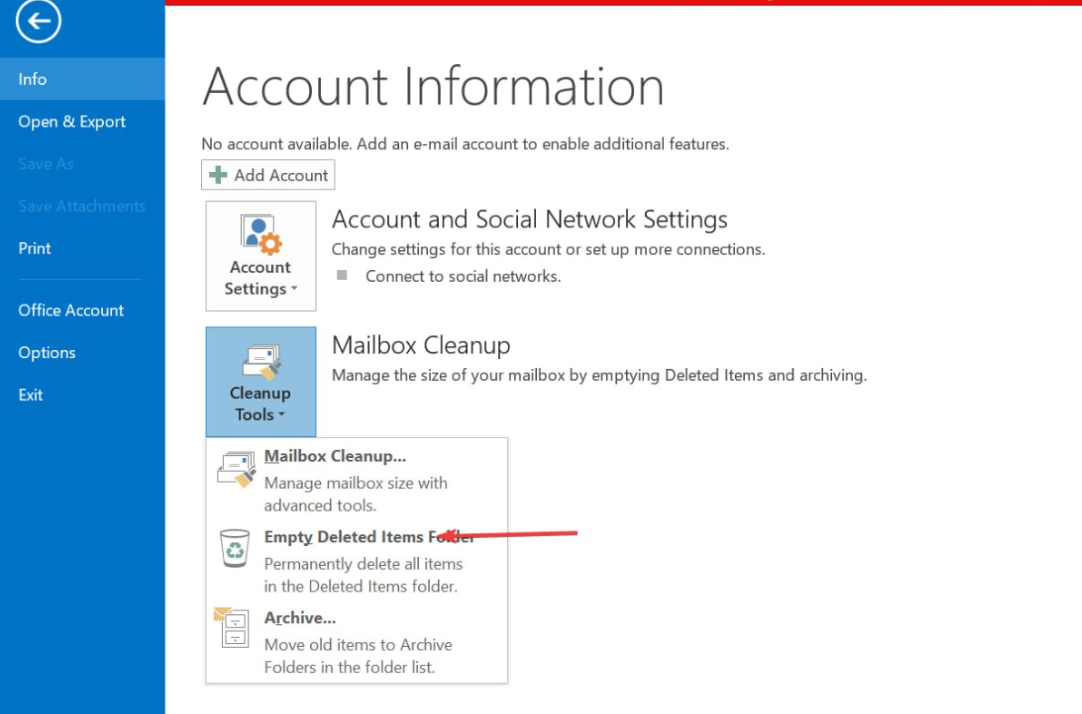The width and height of the screenshot is (1082, 714).
Task: Click the green plus Add Account icon
Action: [218, 175]
